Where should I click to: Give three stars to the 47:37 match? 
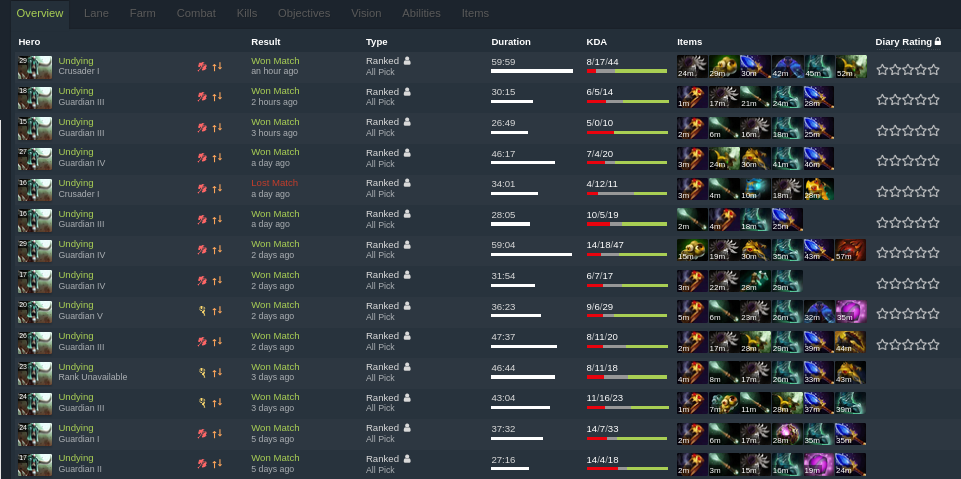[908, 345]
